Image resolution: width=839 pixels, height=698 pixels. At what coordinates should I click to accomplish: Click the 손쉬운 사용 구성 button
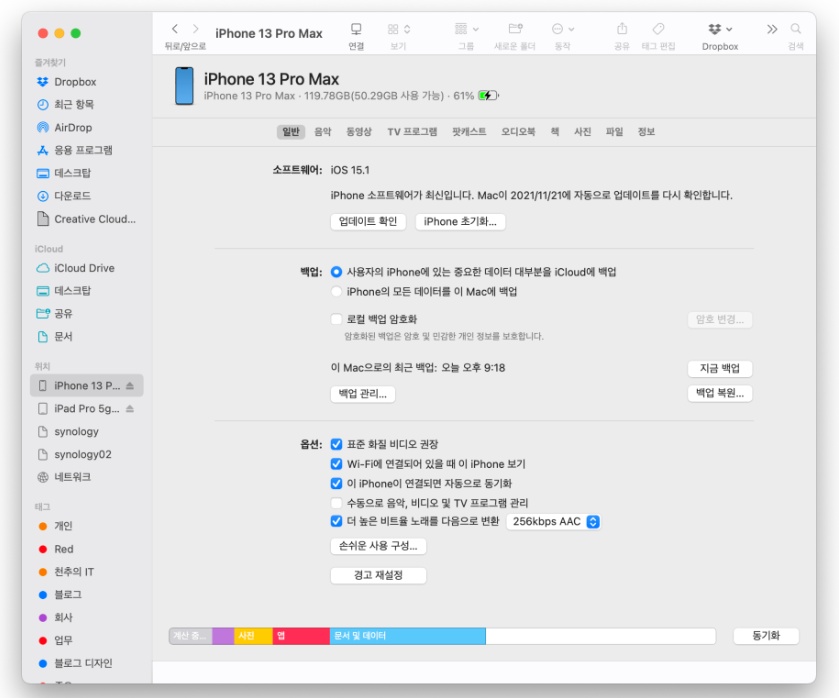point(378,546)
